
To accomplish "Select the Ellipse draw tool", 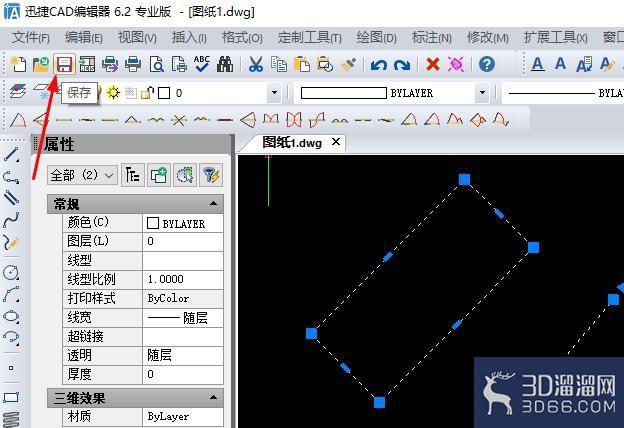I will pyautogui.click(x=12, y=316).
